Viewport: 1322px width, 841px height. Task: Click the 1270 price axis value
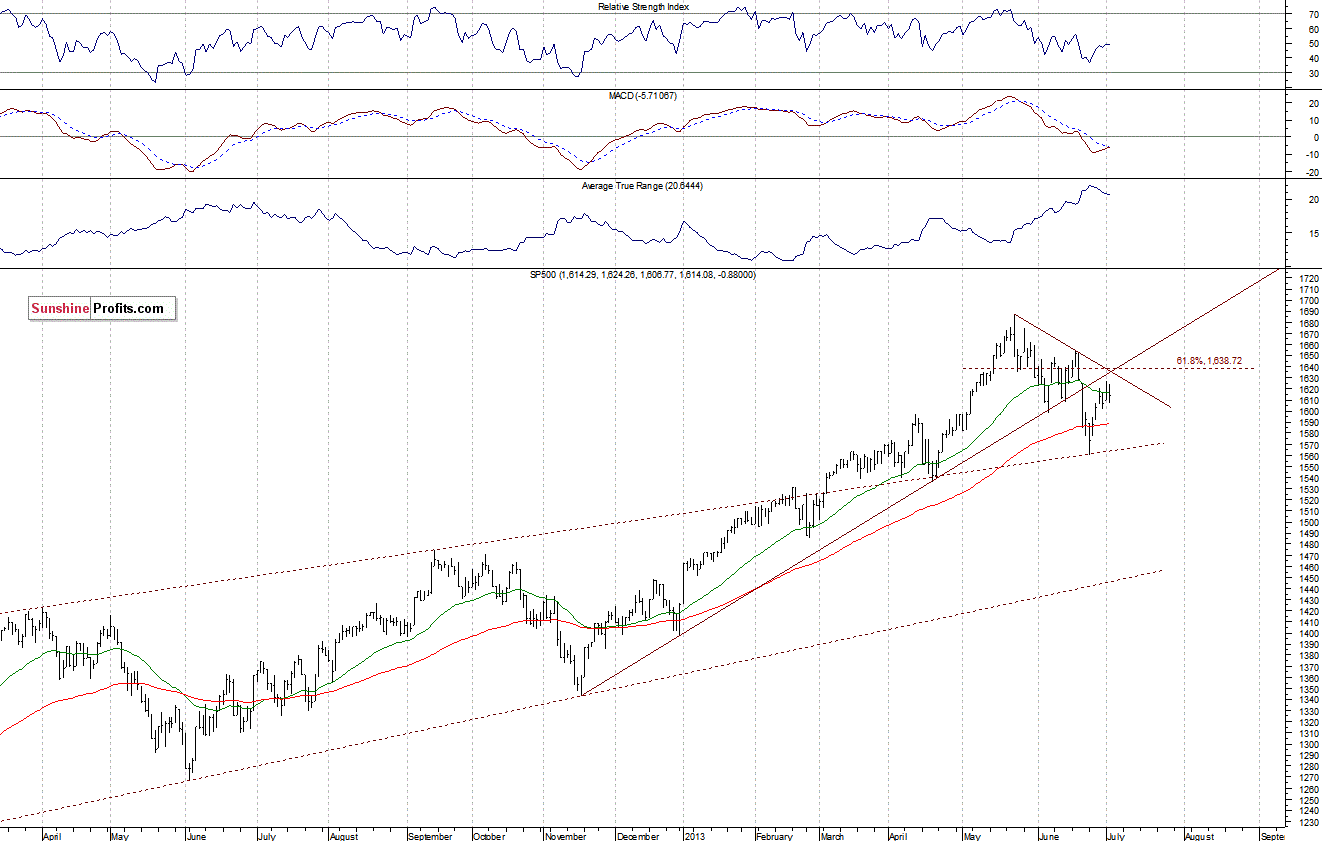1307,778
